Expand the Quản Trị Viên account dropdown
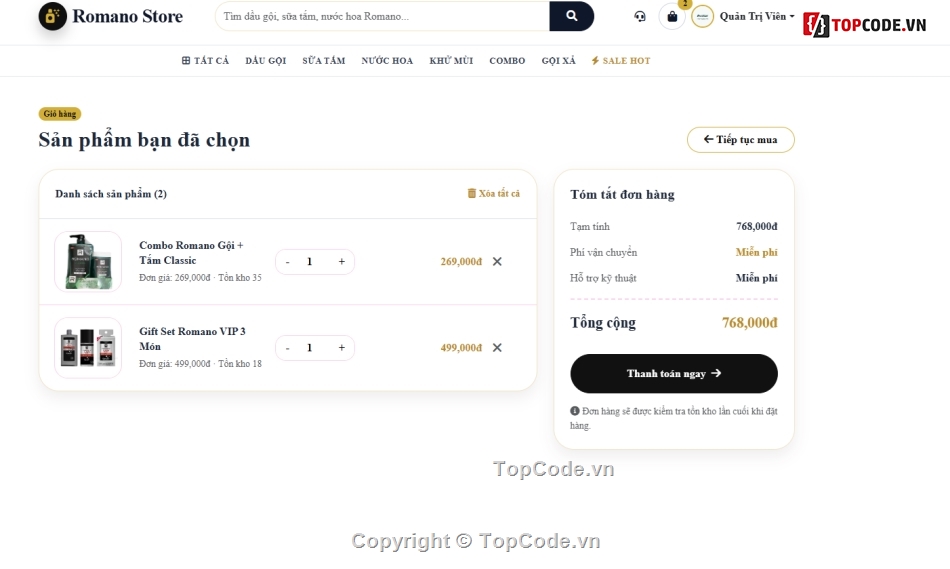 point(757,16)
